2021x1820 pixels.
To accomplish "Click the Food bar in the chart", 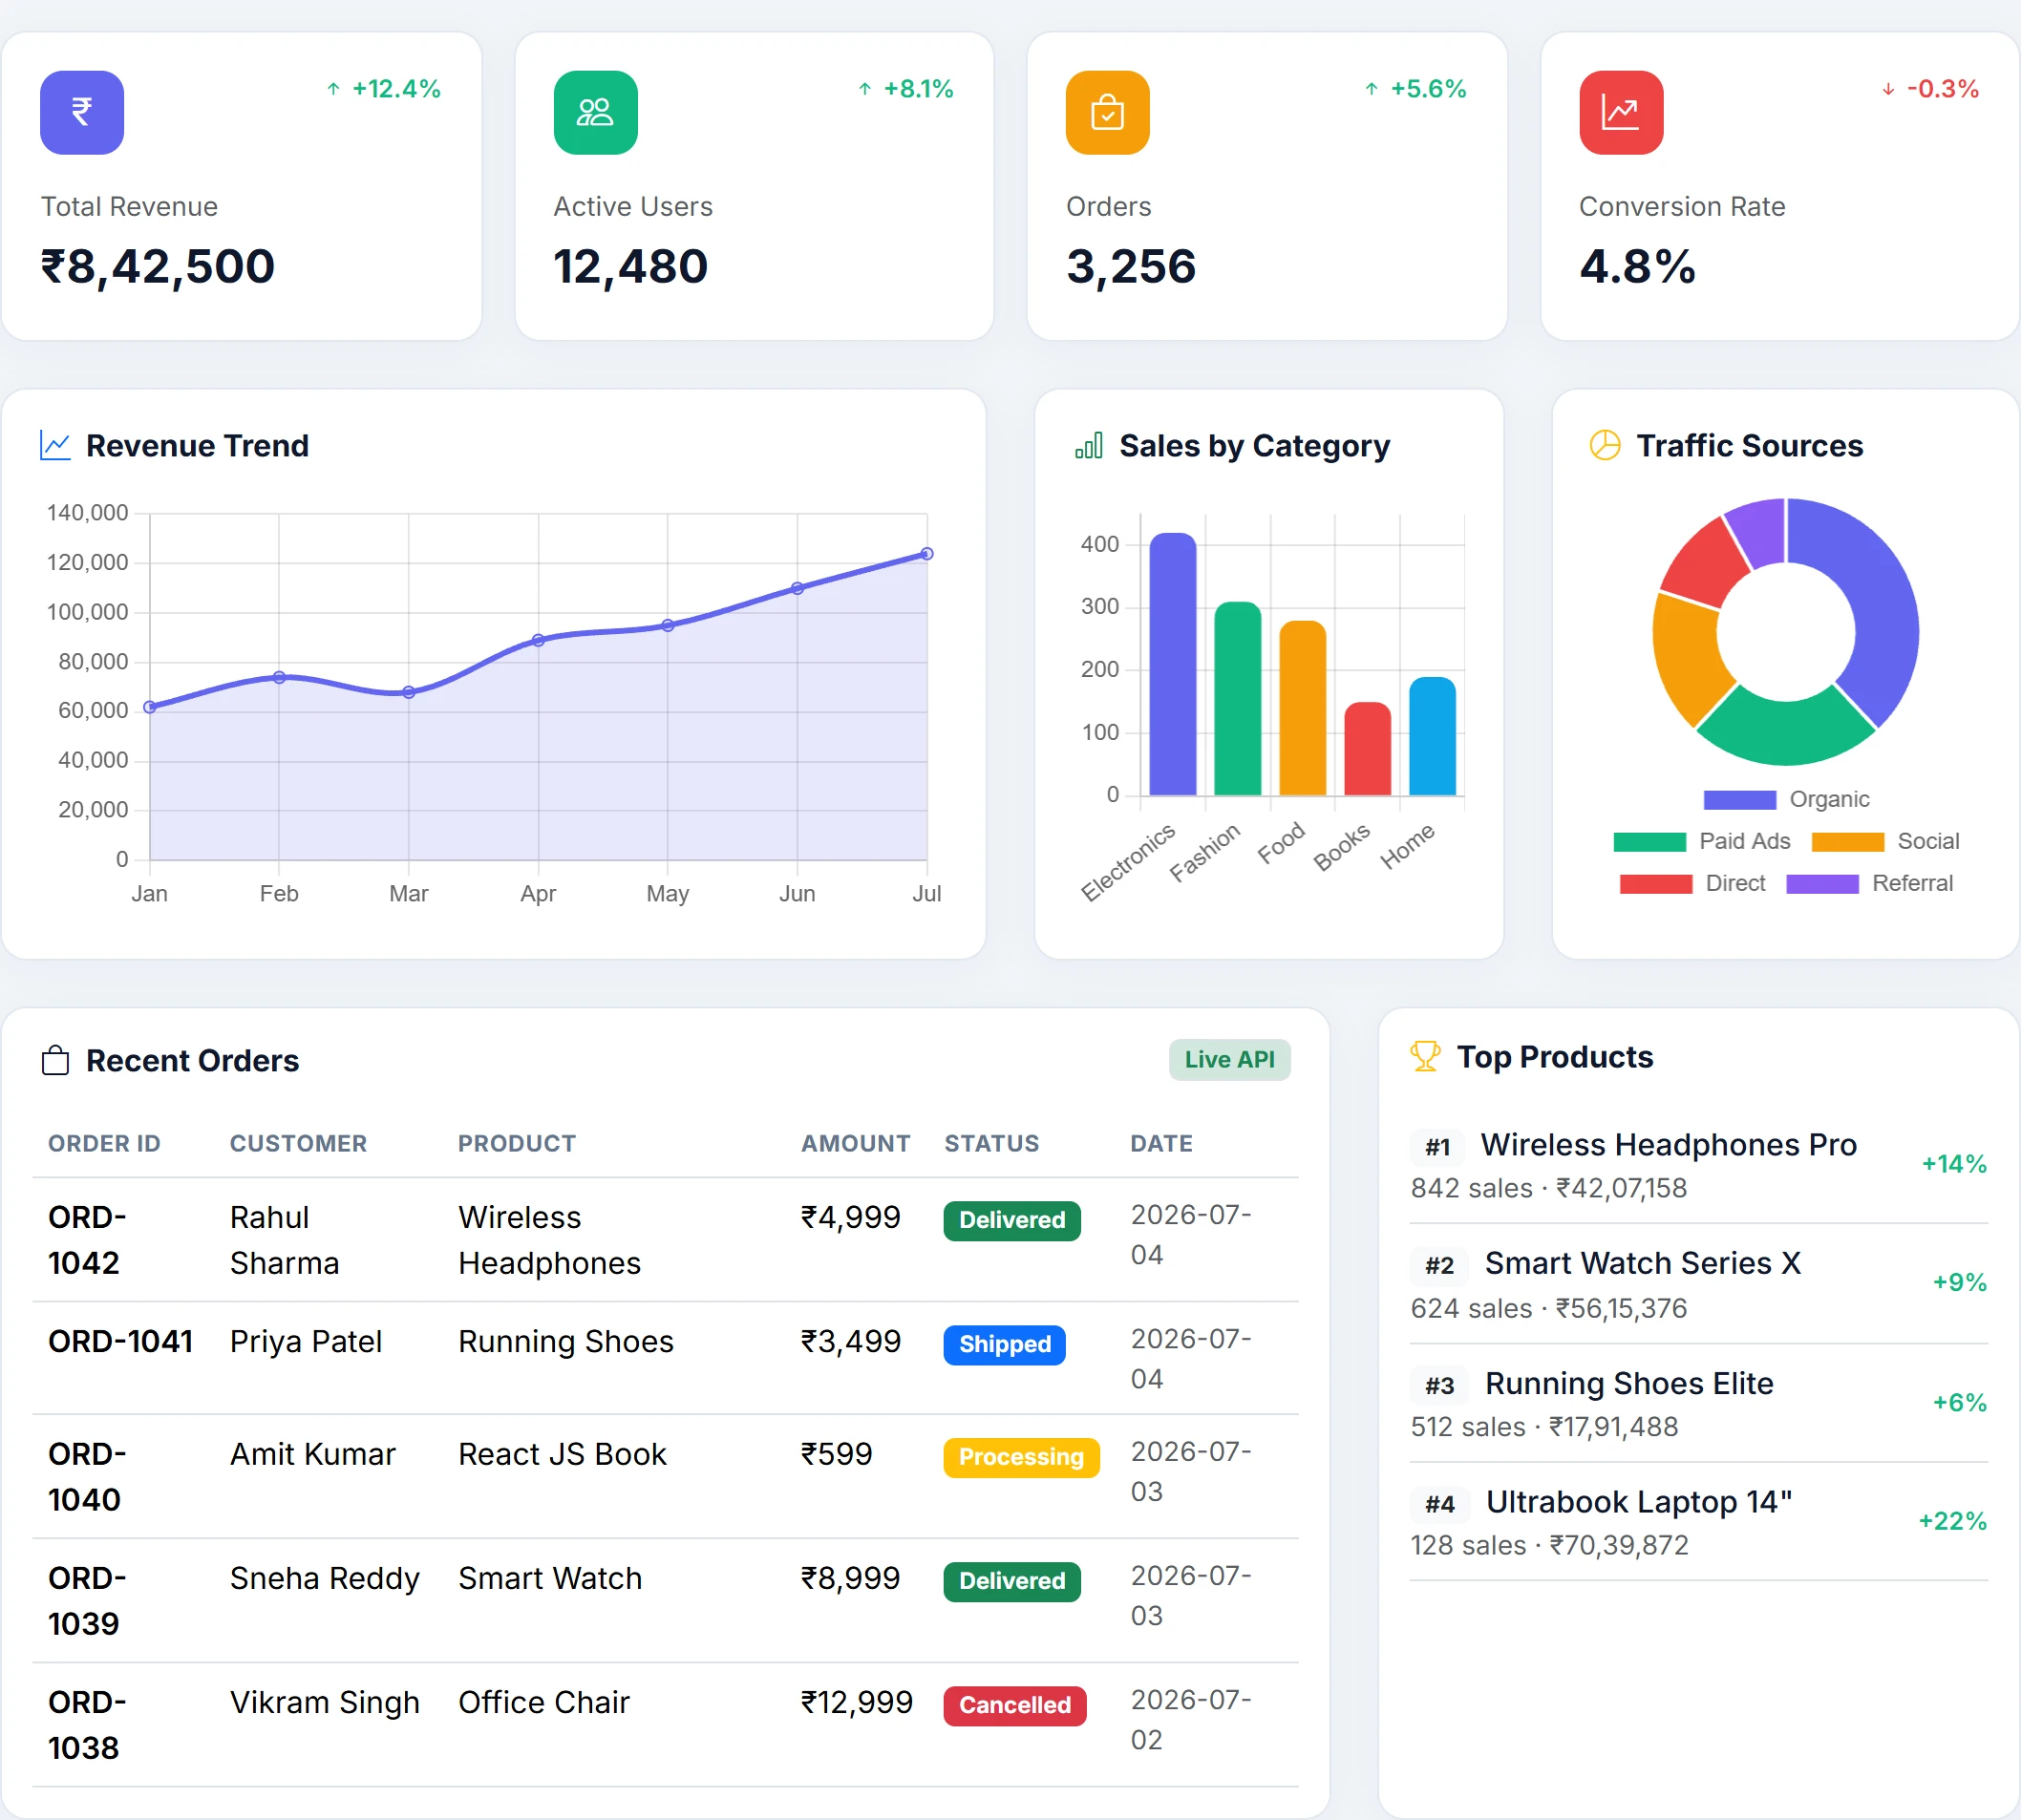I will pos(1303,708).
